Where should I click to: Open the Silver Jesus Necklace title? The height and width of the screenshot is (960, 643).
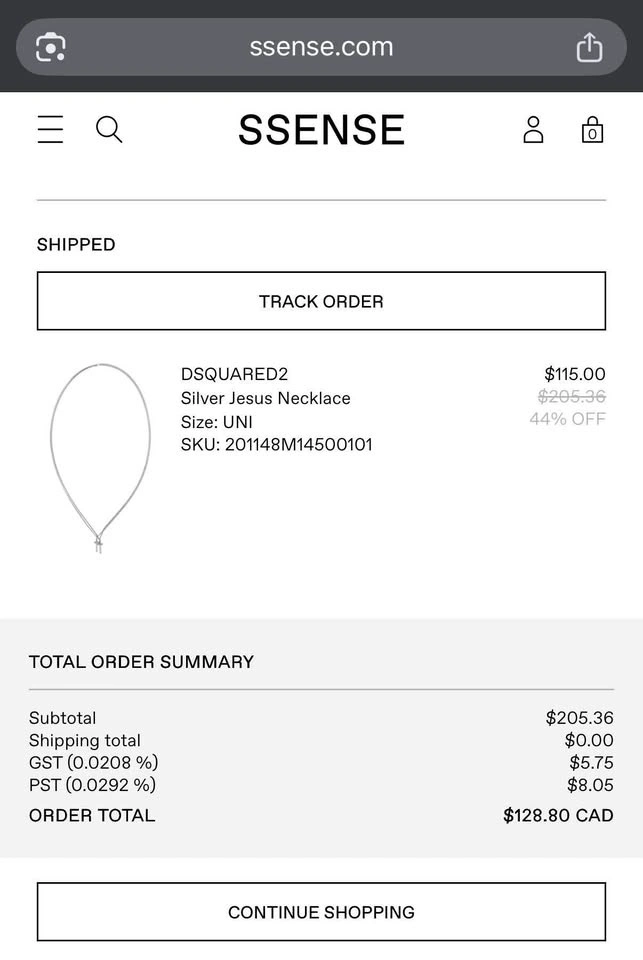click(265, 398)
